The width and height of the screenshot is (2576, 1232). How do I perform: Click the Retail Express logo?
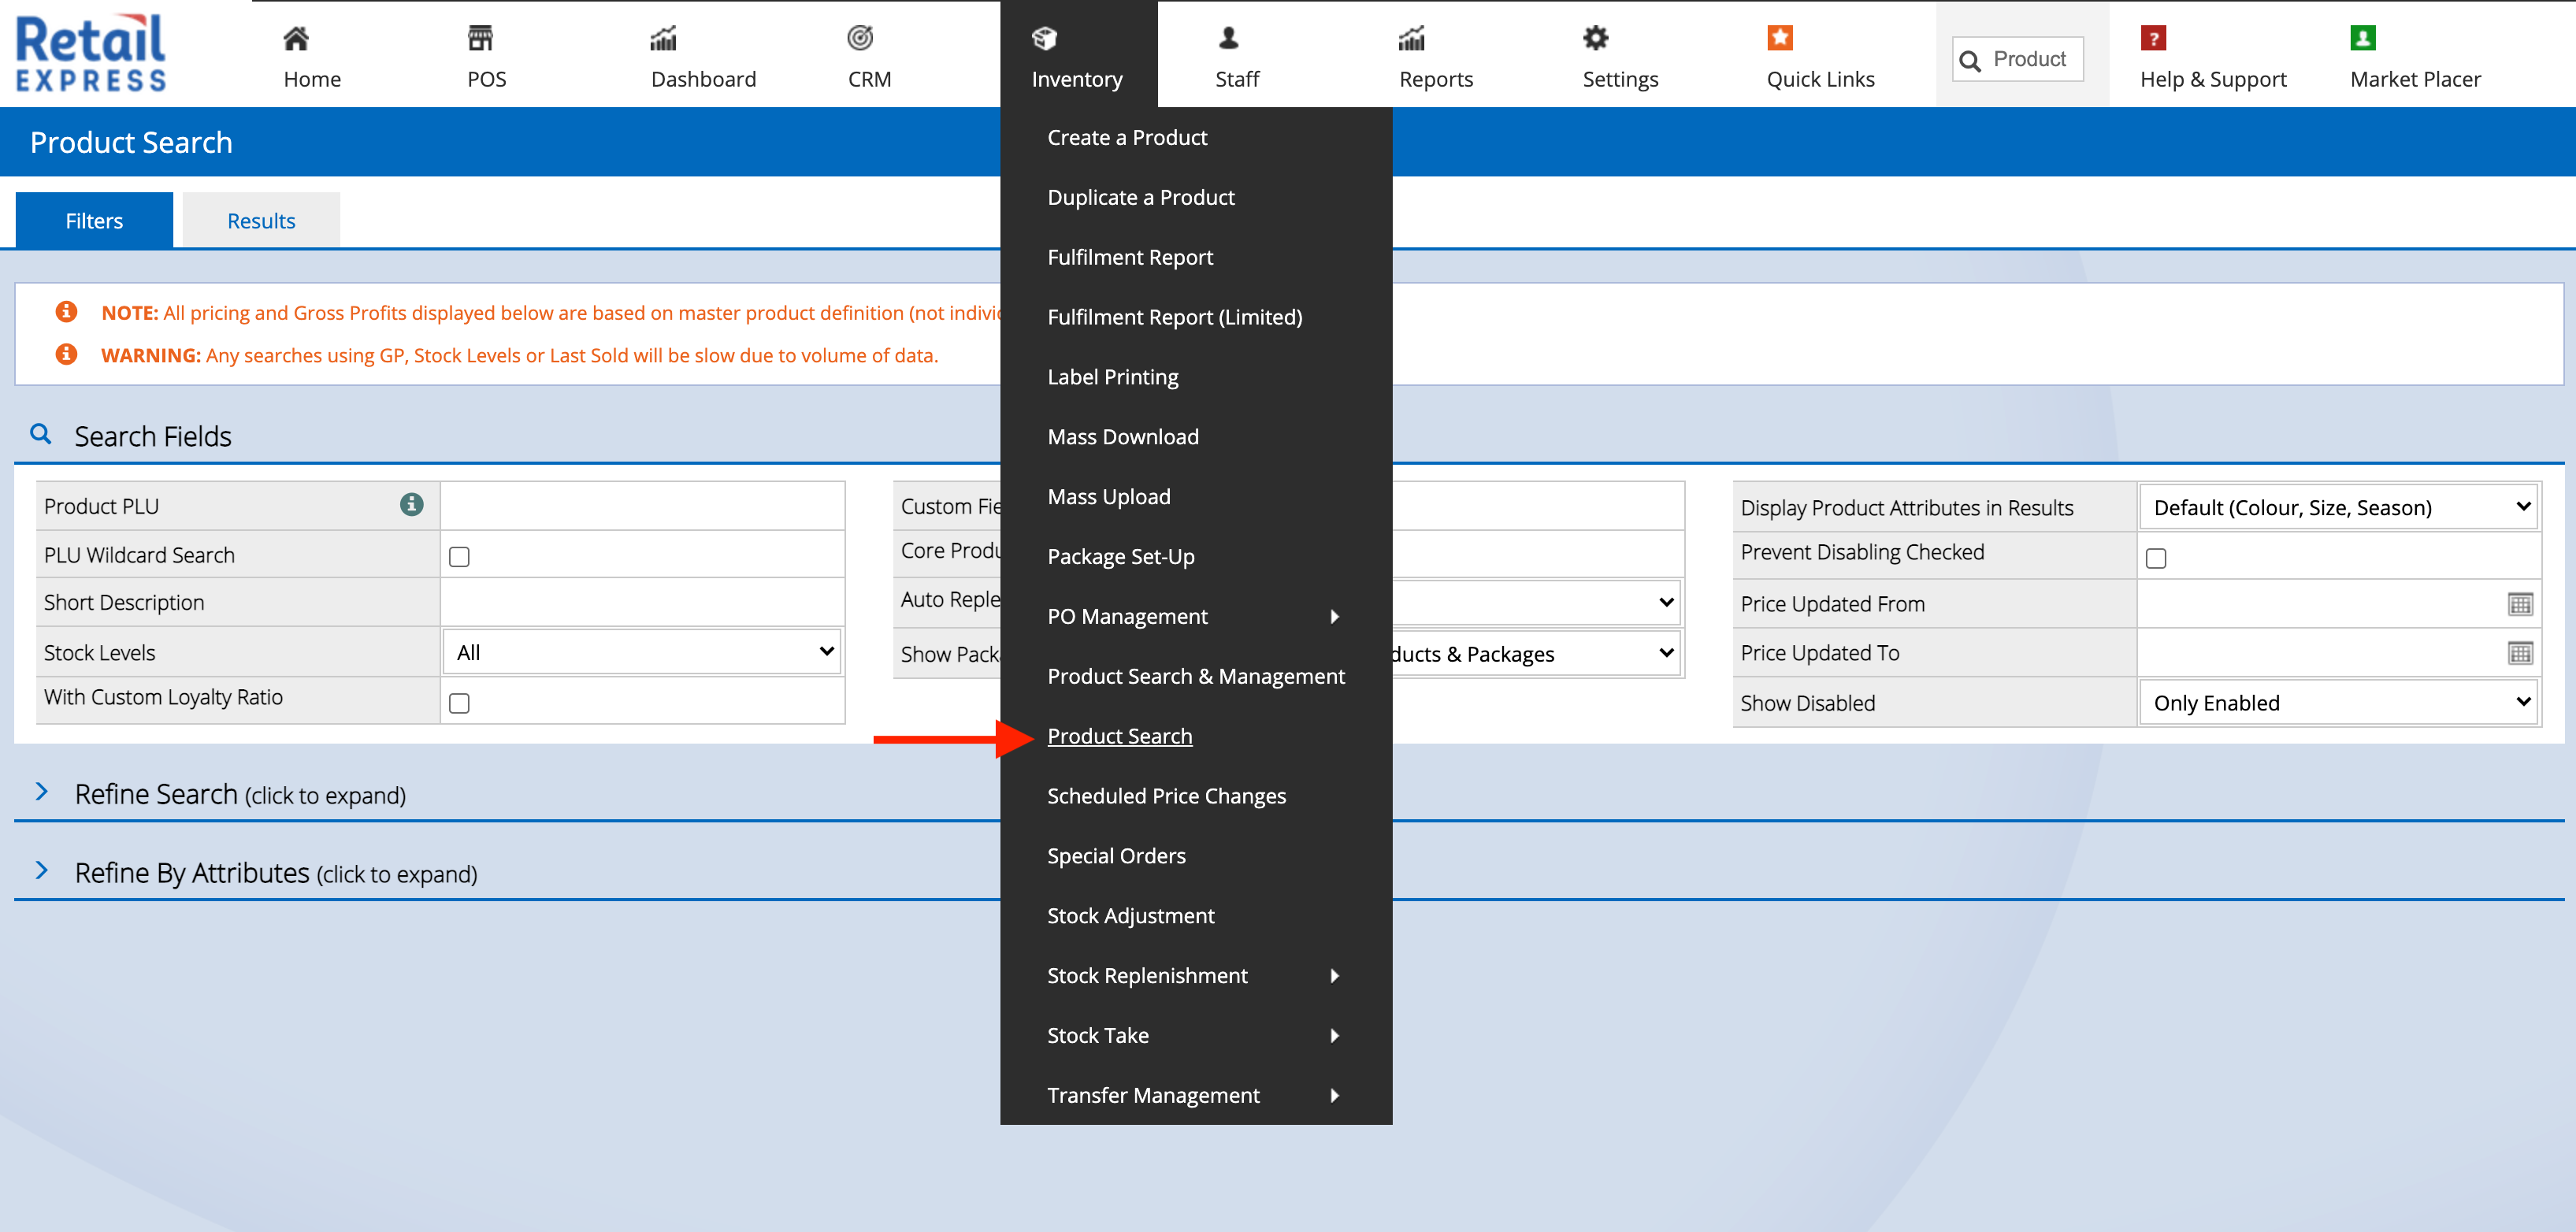91,53
